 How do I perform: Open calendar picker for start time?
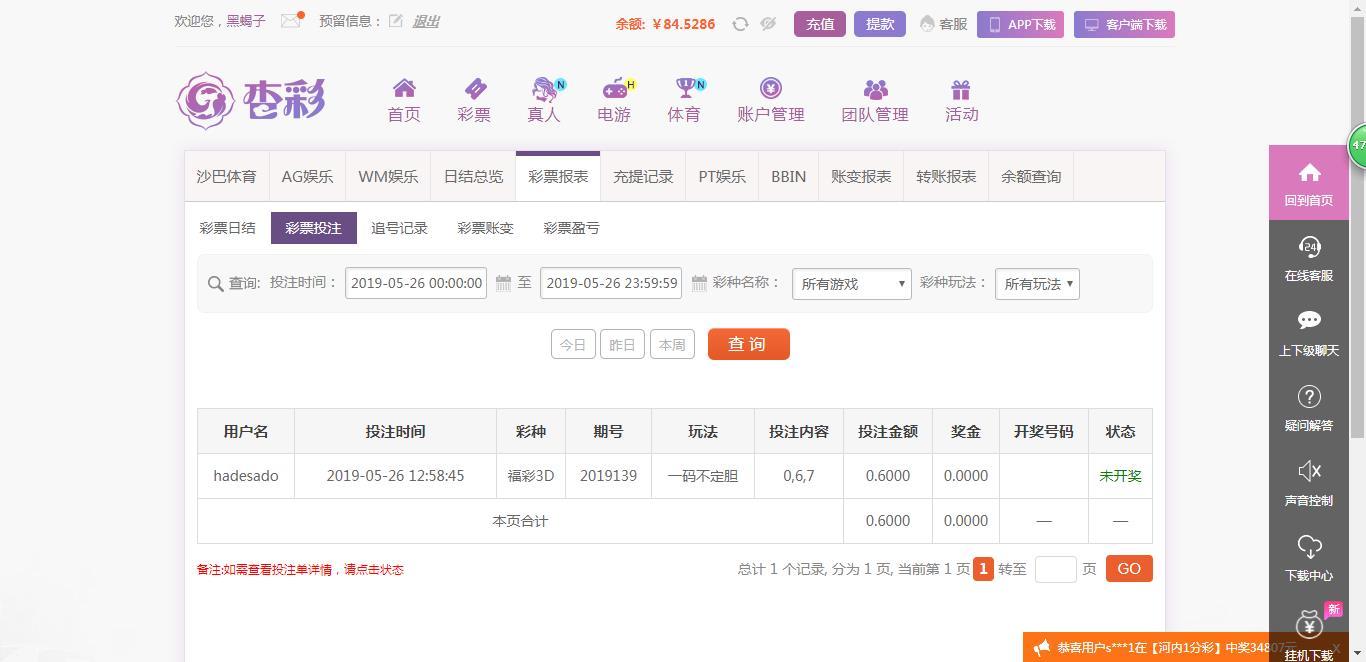coord(503,283)
